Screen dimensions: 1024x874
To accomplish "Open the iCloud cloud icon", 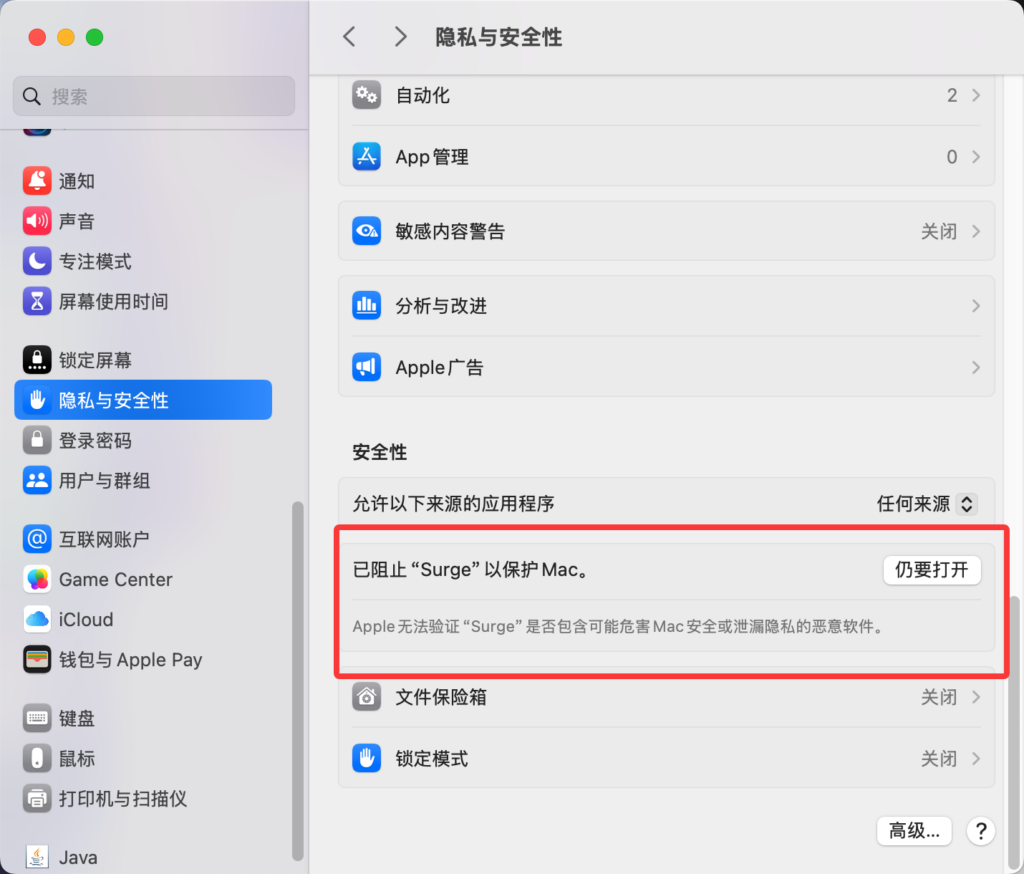I will coord(37,619).
